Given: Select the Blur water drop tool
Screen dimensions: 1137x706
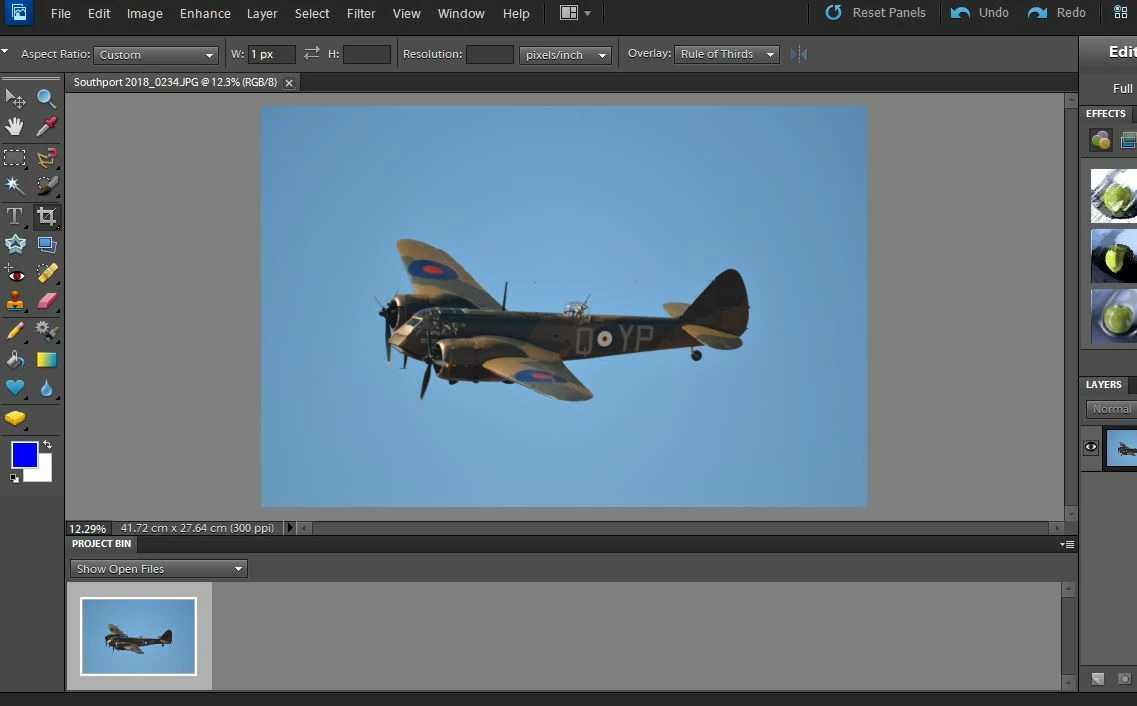Looking at the screenshot, I should [46, 388].
